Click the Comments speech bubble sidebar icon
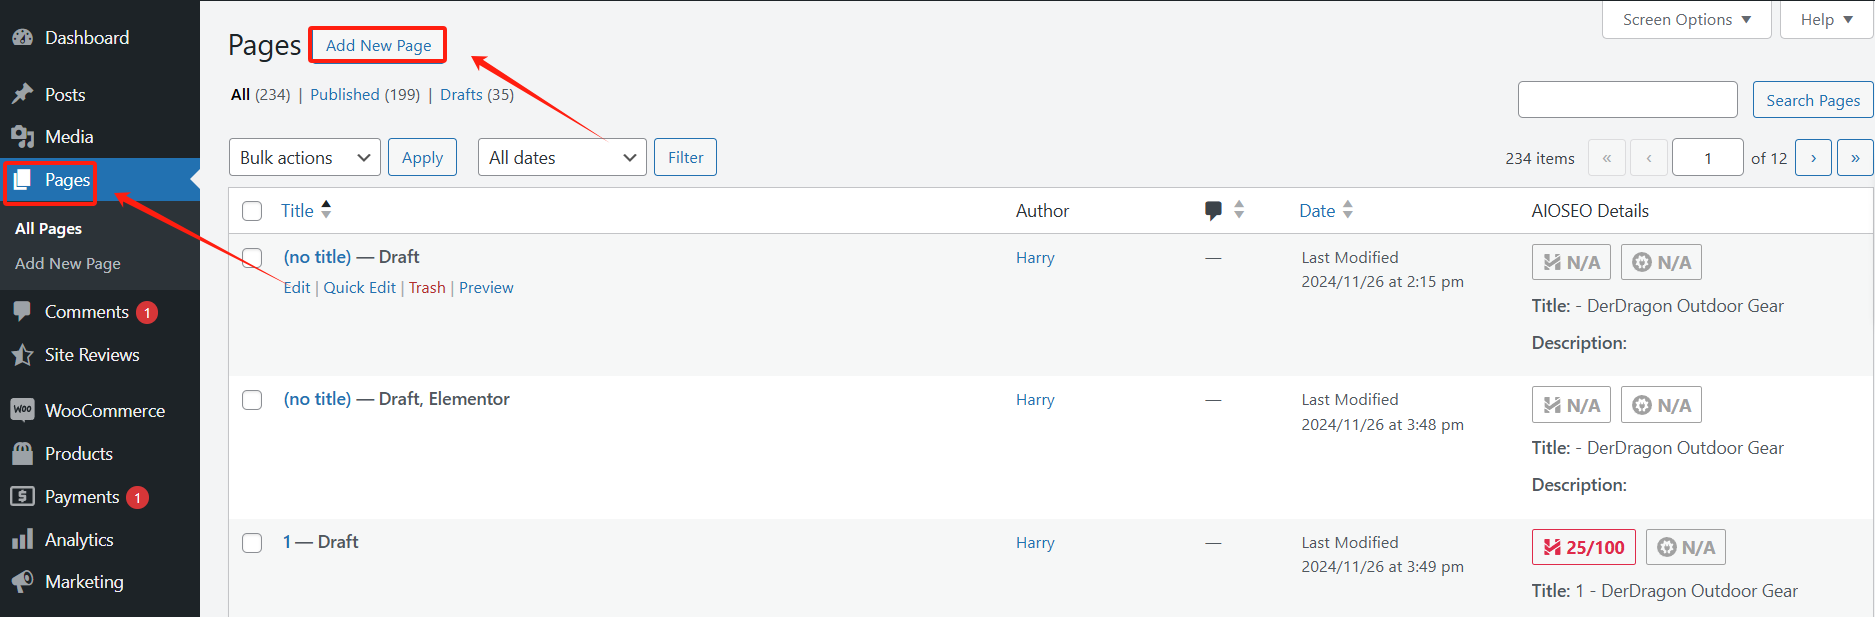 [x=22, y=311]
